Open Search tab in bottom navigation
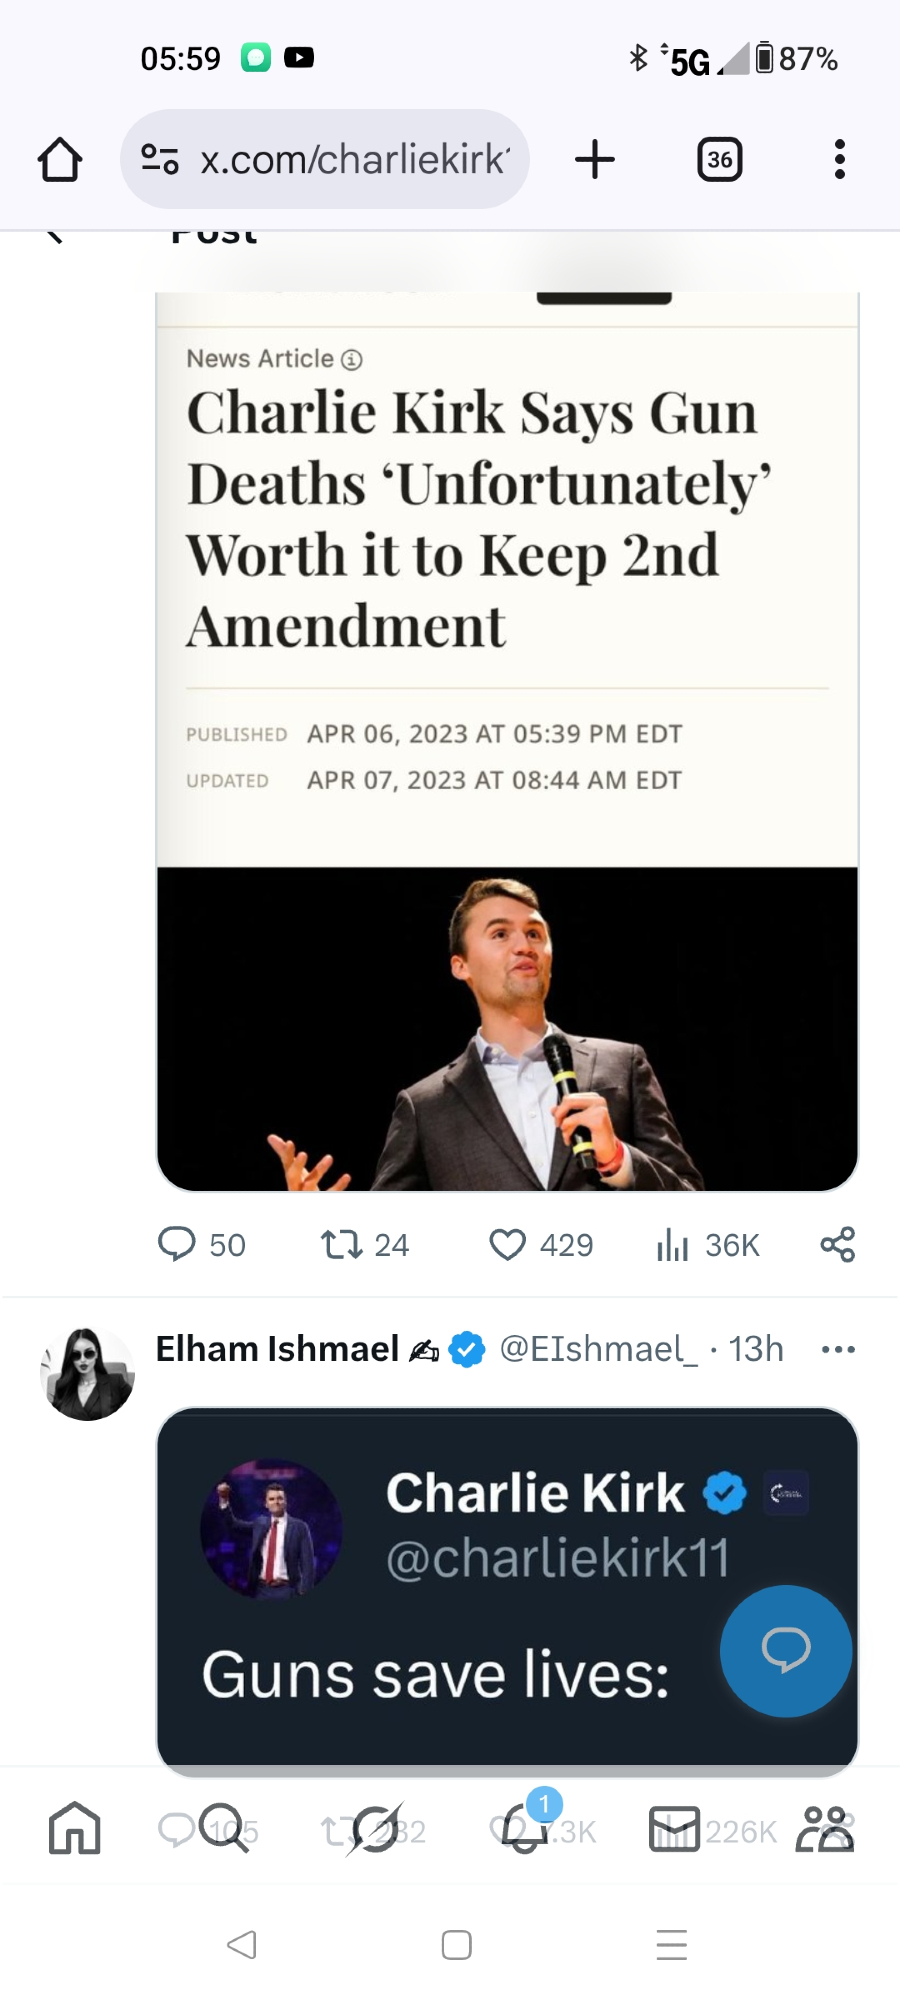Screen dimensions: 900x2000 click(x=223, y=1830)
